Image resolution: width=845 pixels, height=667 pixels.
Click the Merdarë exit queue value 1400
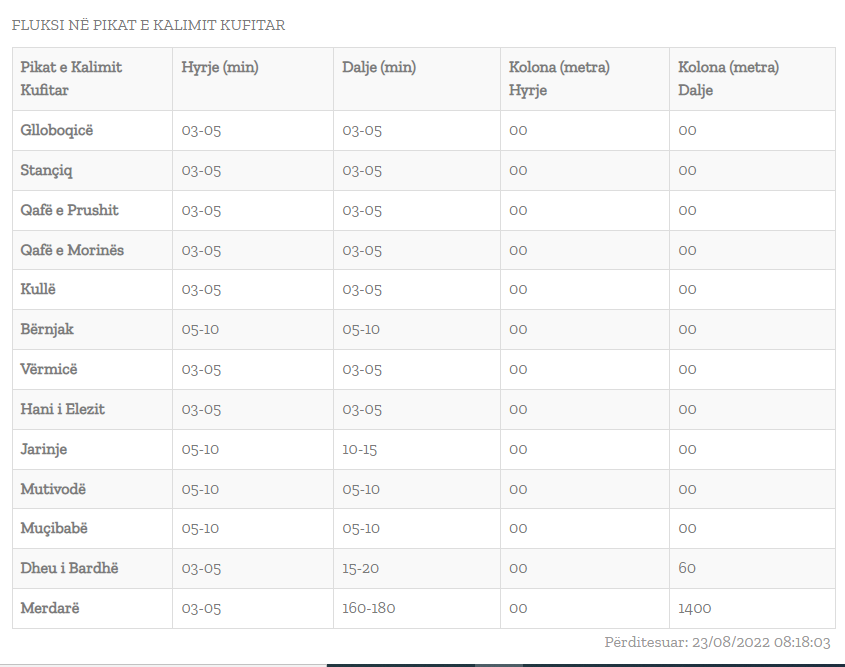tap(695, 608)
